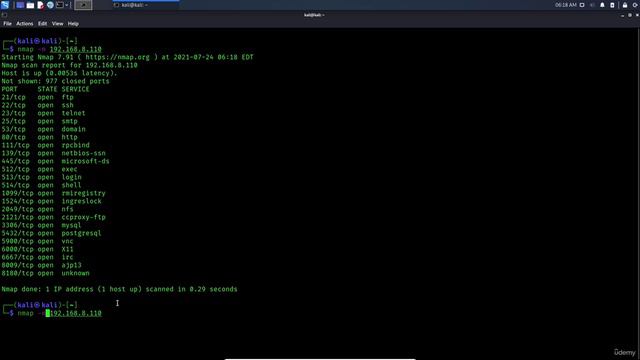Expand the terminal launcher dropdown arrow
Viewport: 640px width, 360px height.
(x=67, y=5)
